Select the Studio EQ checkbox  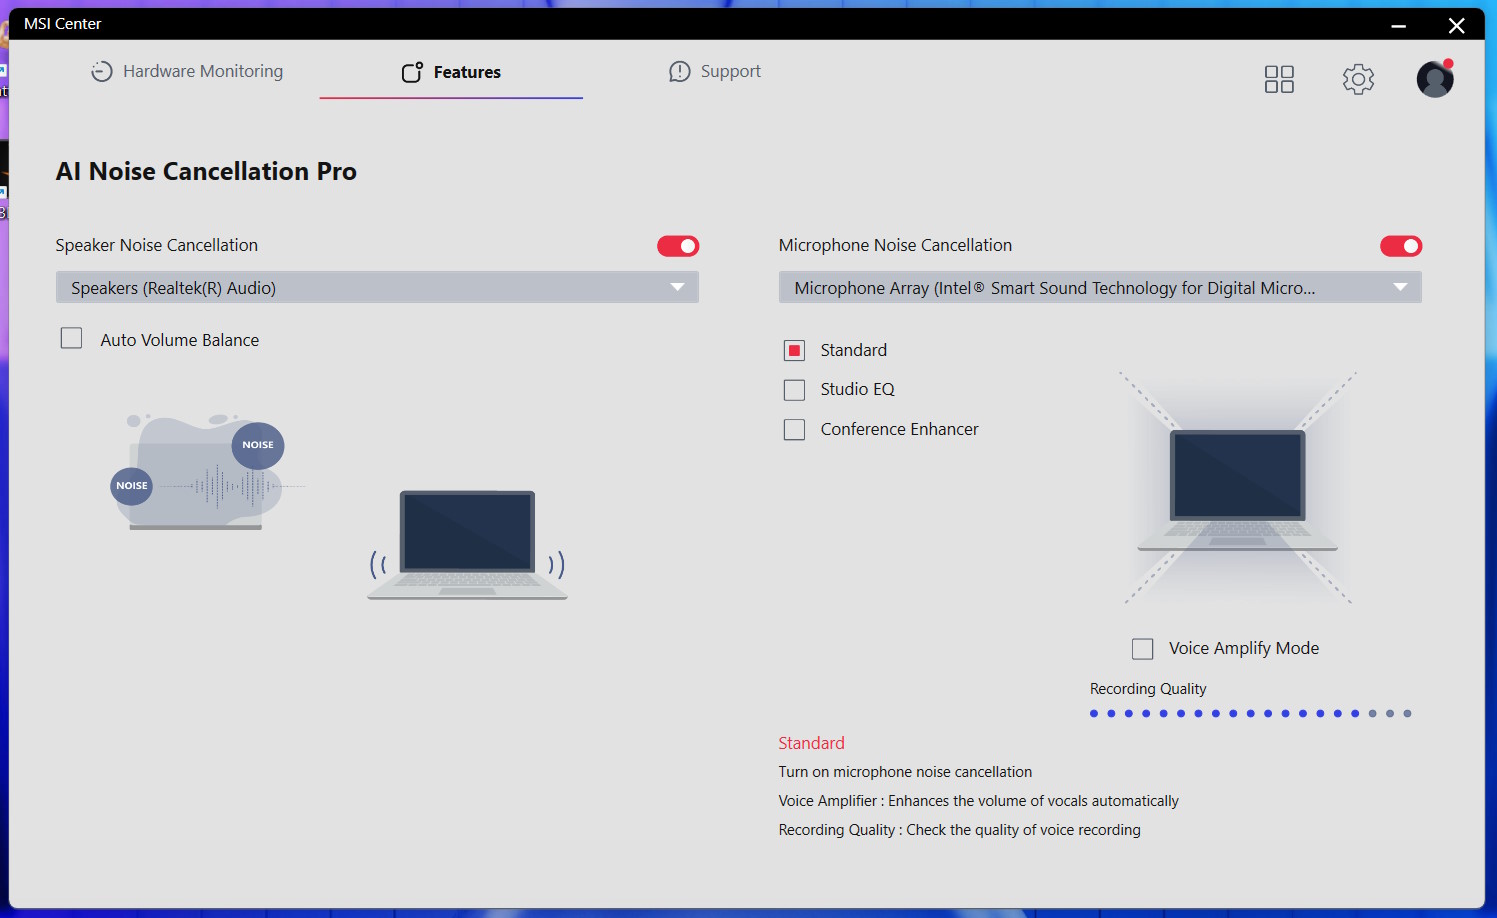coord(795,390)
